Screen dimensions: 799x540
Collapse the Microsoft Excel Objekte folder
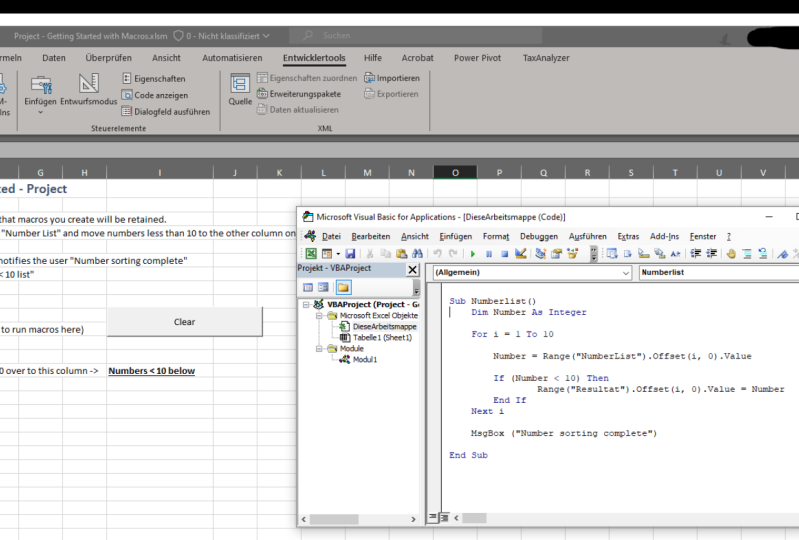pyautogui.click(x=318, y=316)
